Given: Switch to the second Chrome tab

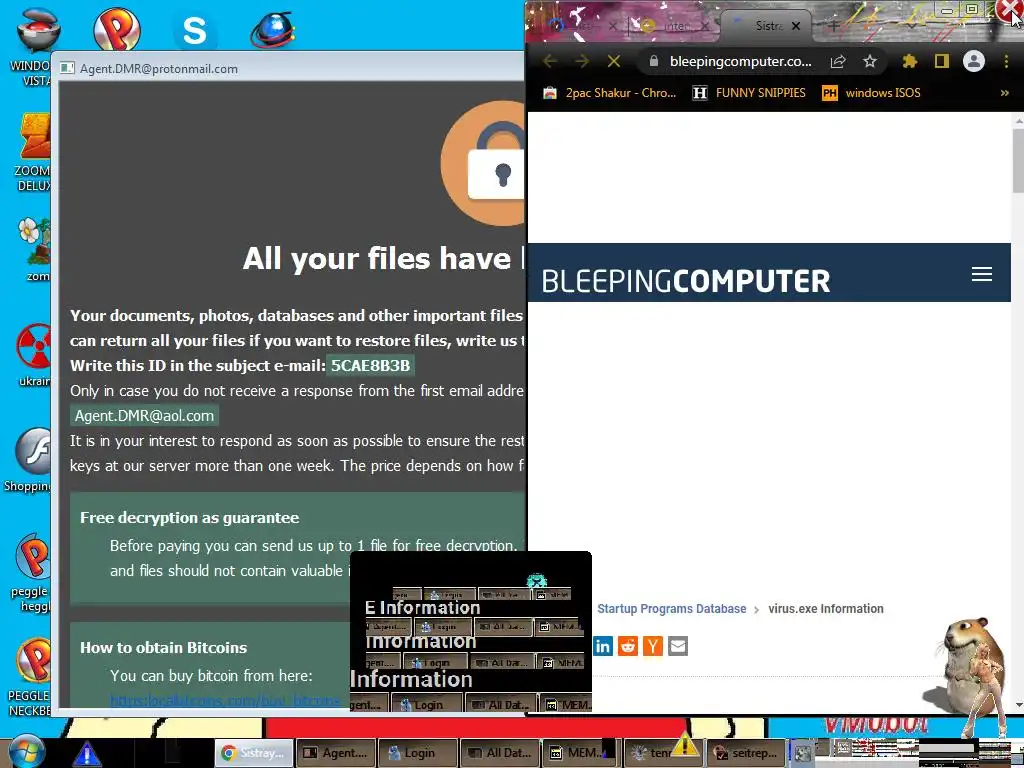Looking at the screenshot, I should pos(673,26).
